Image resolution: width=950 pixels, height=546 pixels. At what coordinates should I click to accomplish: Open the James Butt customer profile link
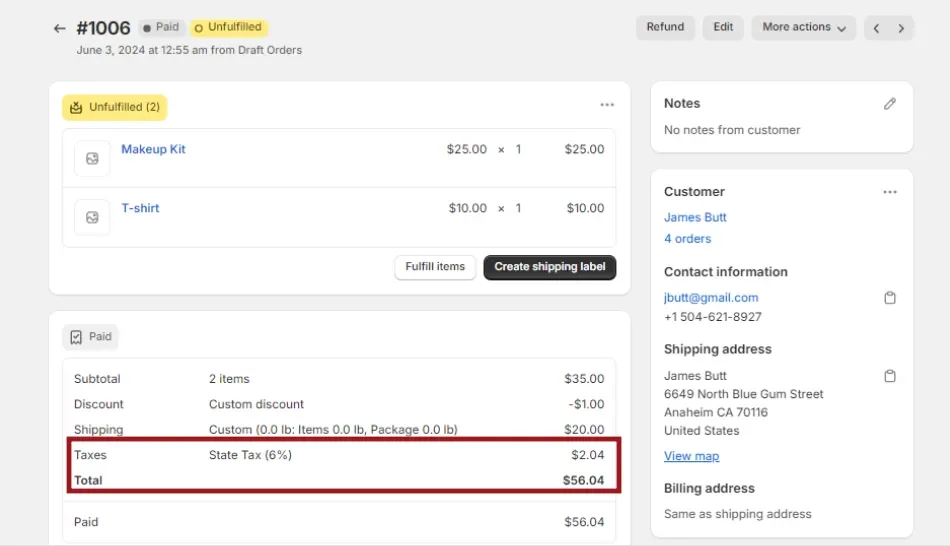pos(695,218)
